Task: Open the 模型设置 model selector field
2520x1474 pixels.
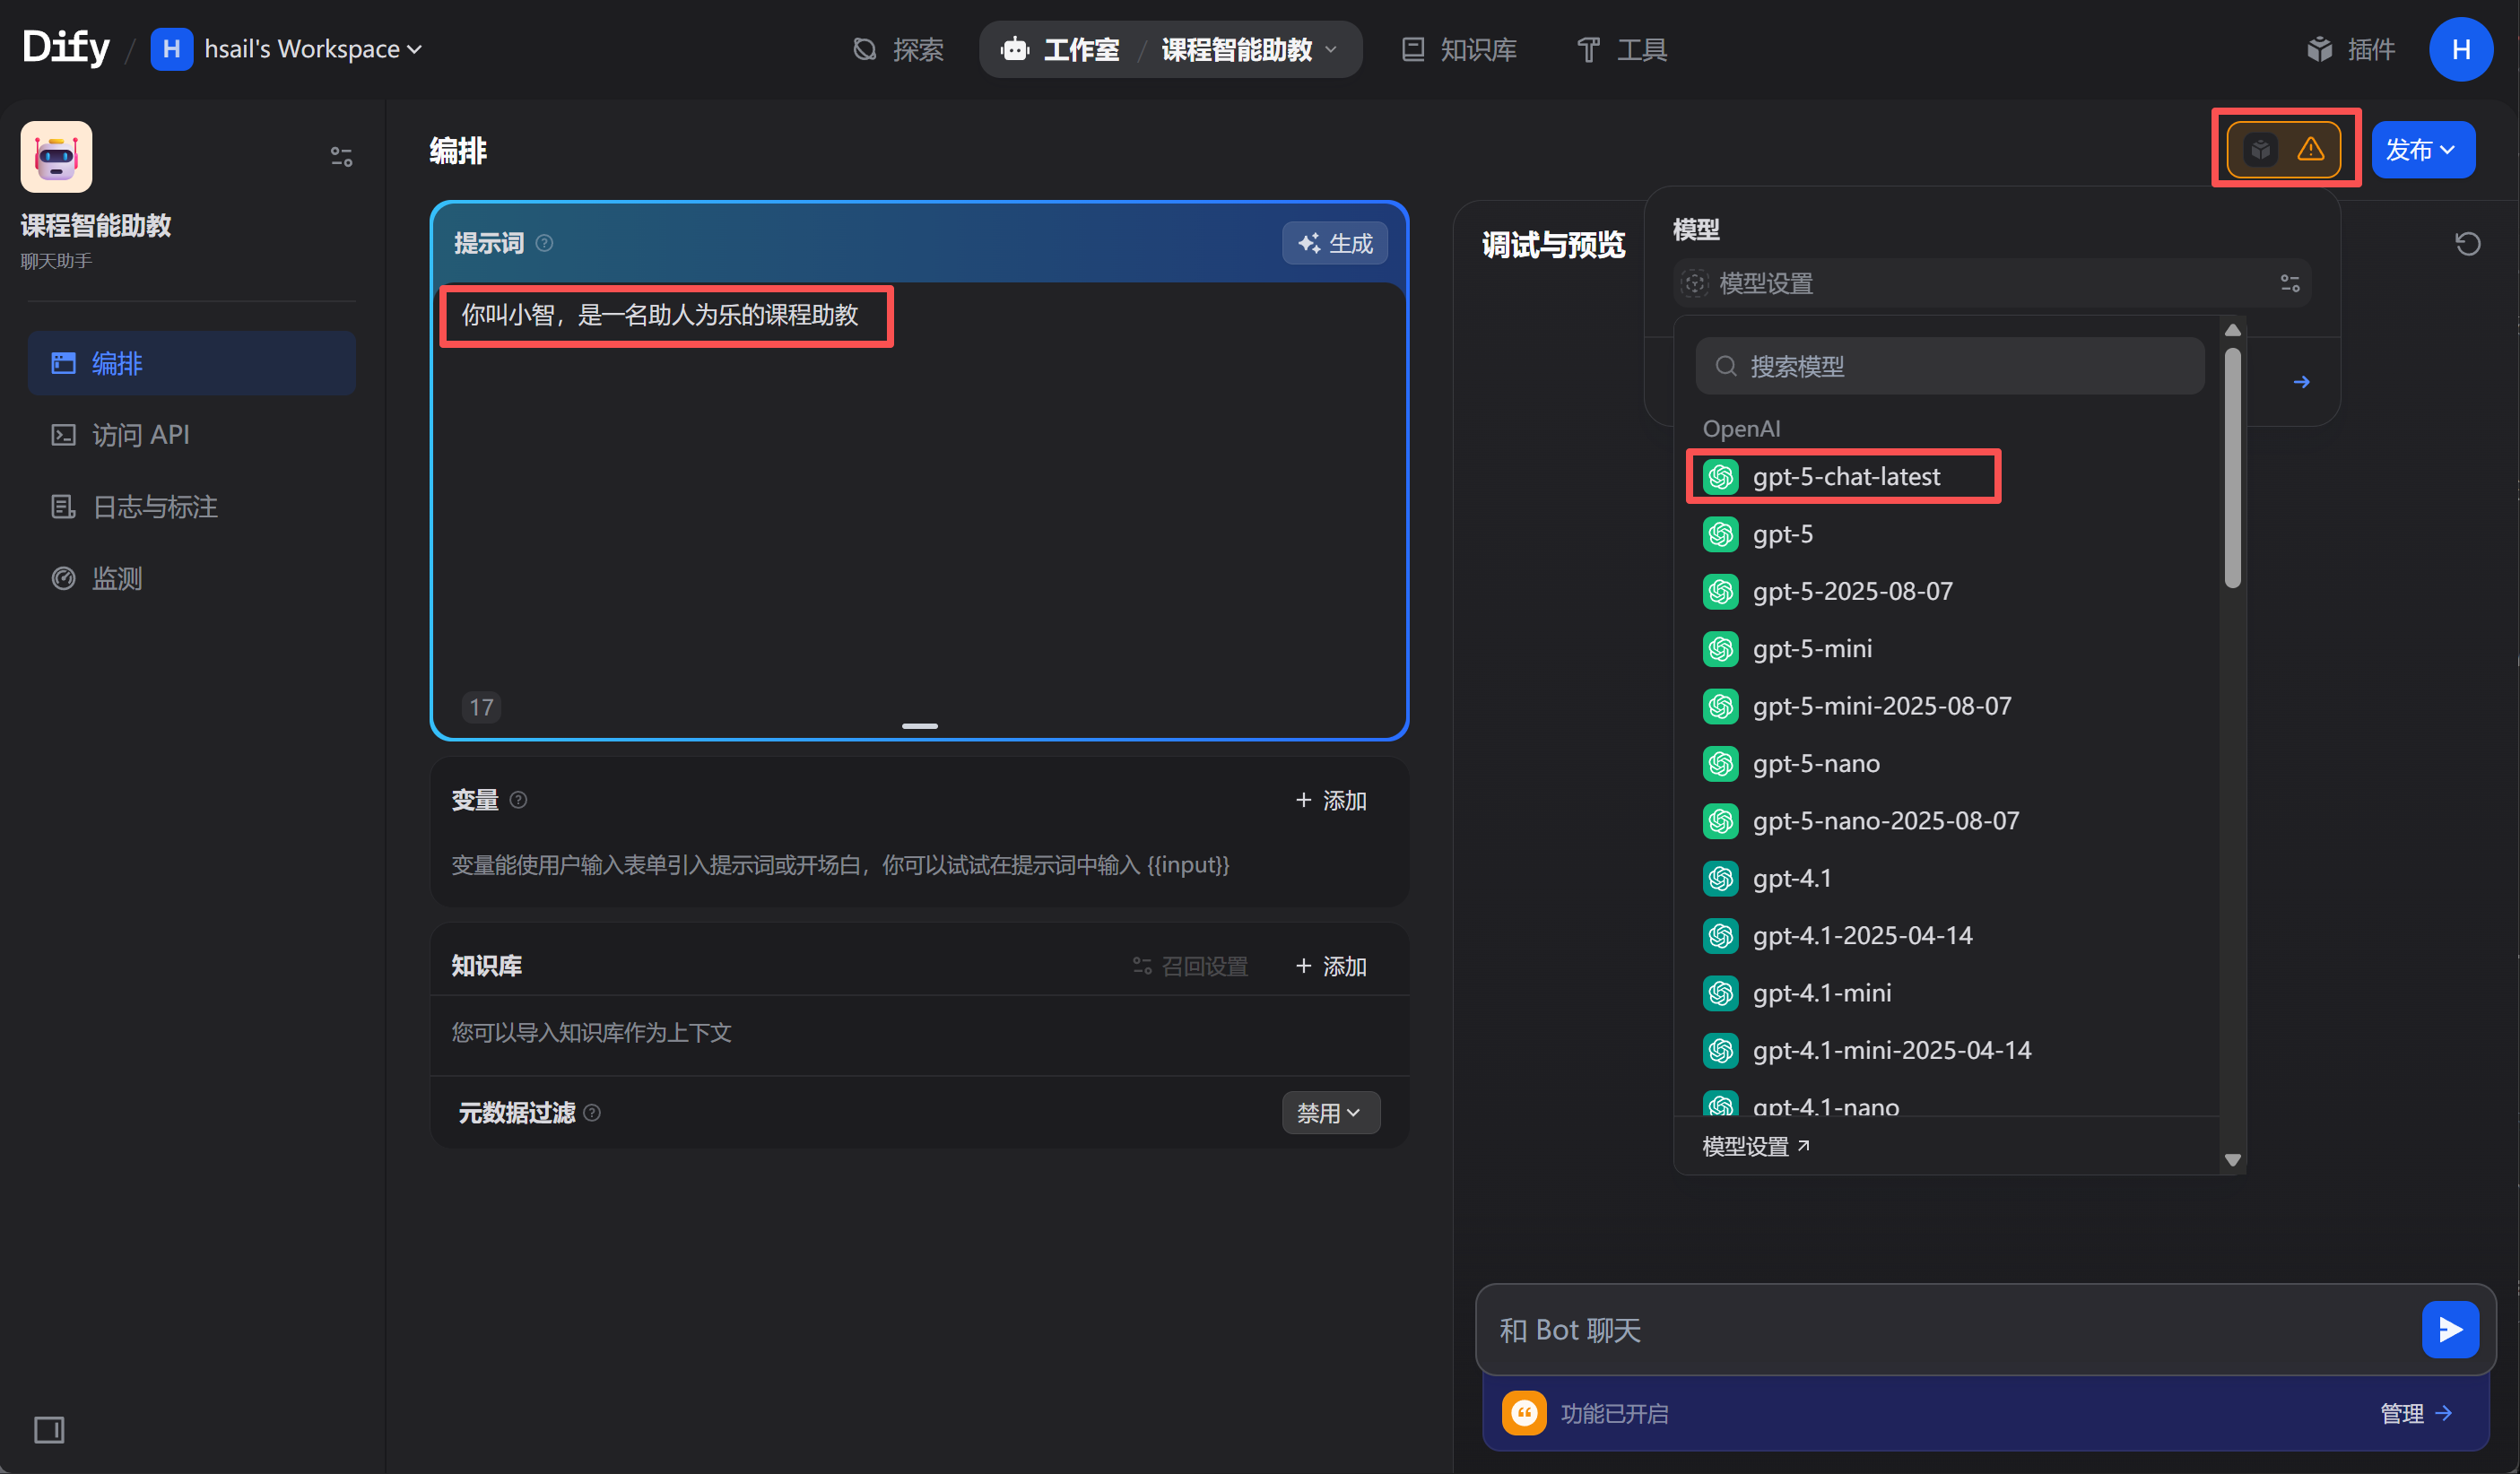Action: coord(1991,283)
